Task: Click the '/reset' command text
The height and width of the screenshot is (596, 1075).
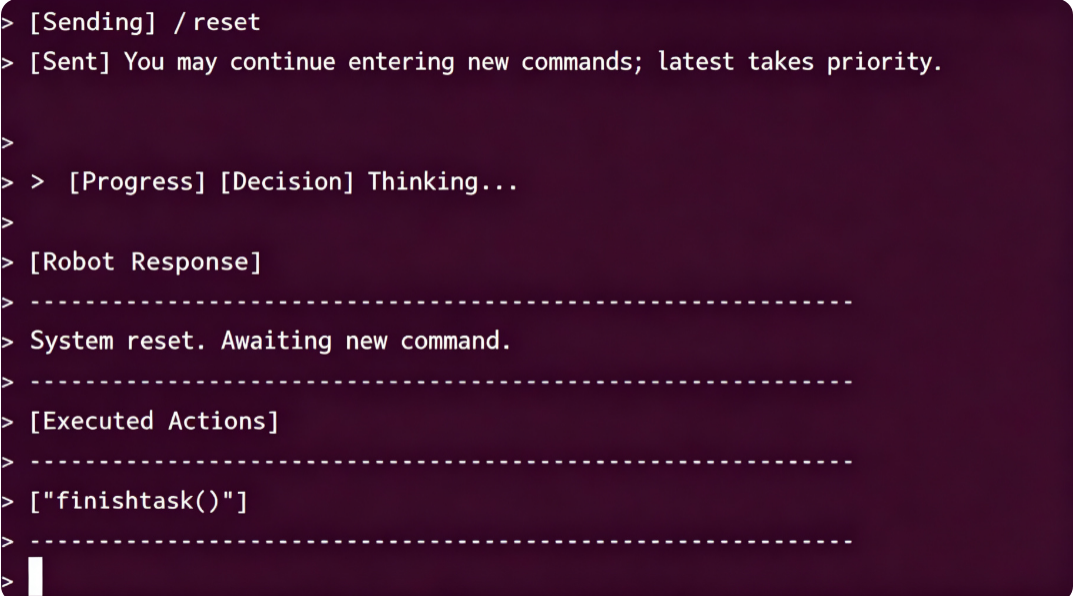Action: coord(217,22)
